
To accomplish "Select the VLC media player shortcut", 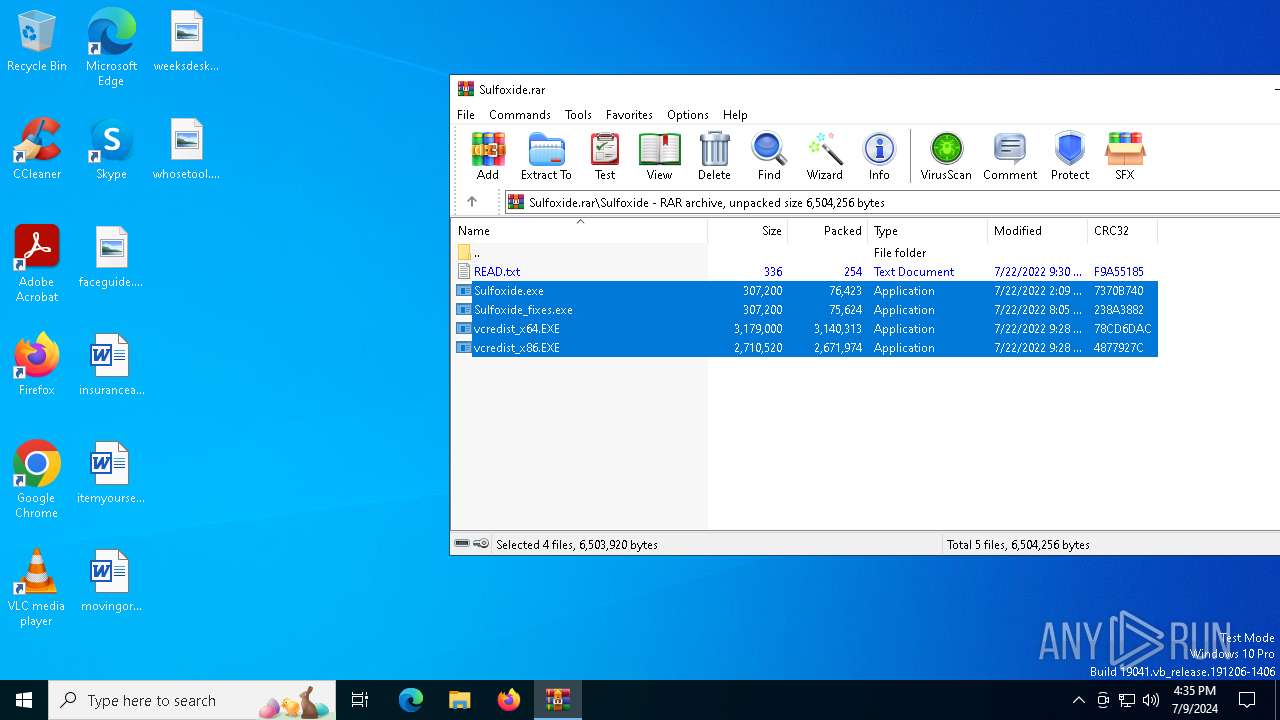I will [36, 588].
